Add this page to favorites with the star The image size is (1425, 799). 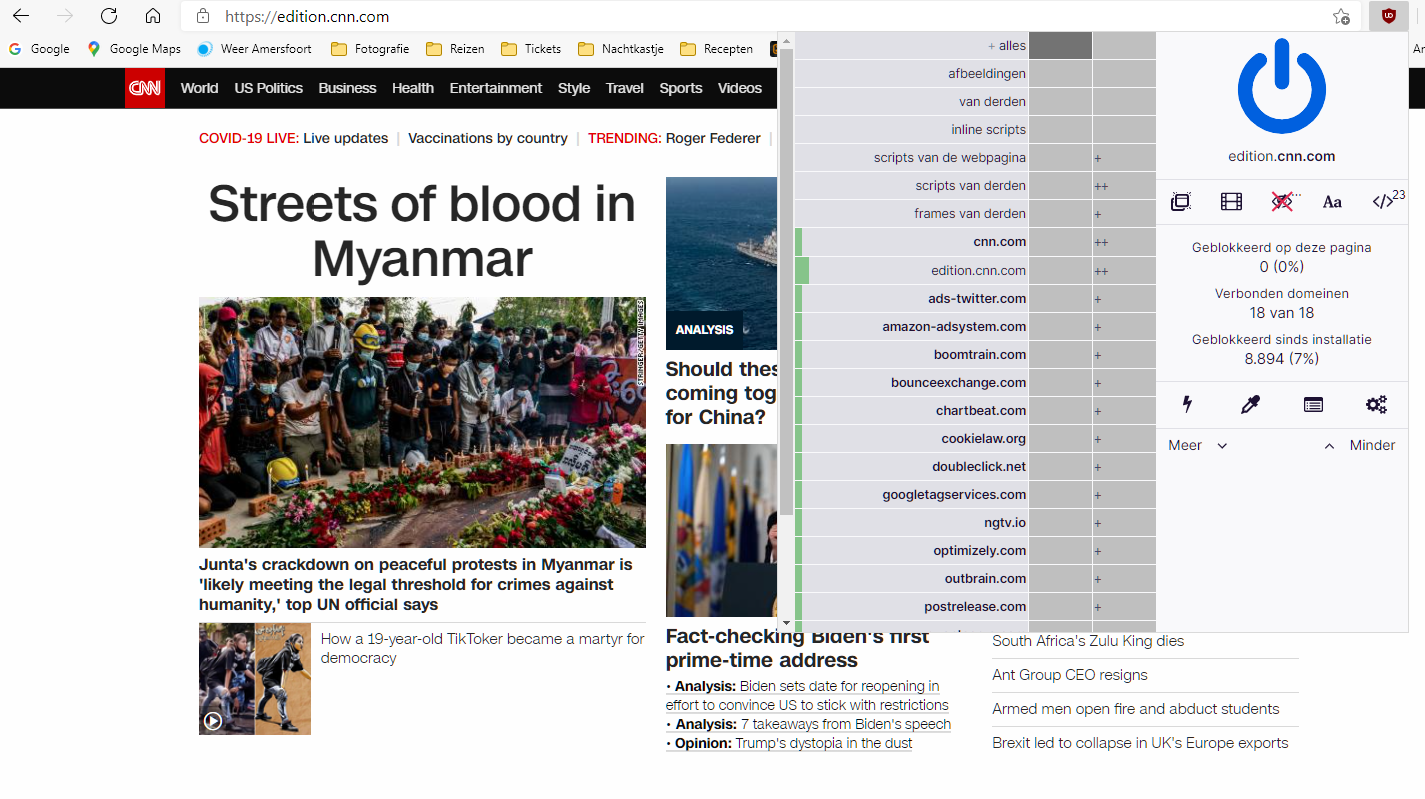tap(1341, 16)
